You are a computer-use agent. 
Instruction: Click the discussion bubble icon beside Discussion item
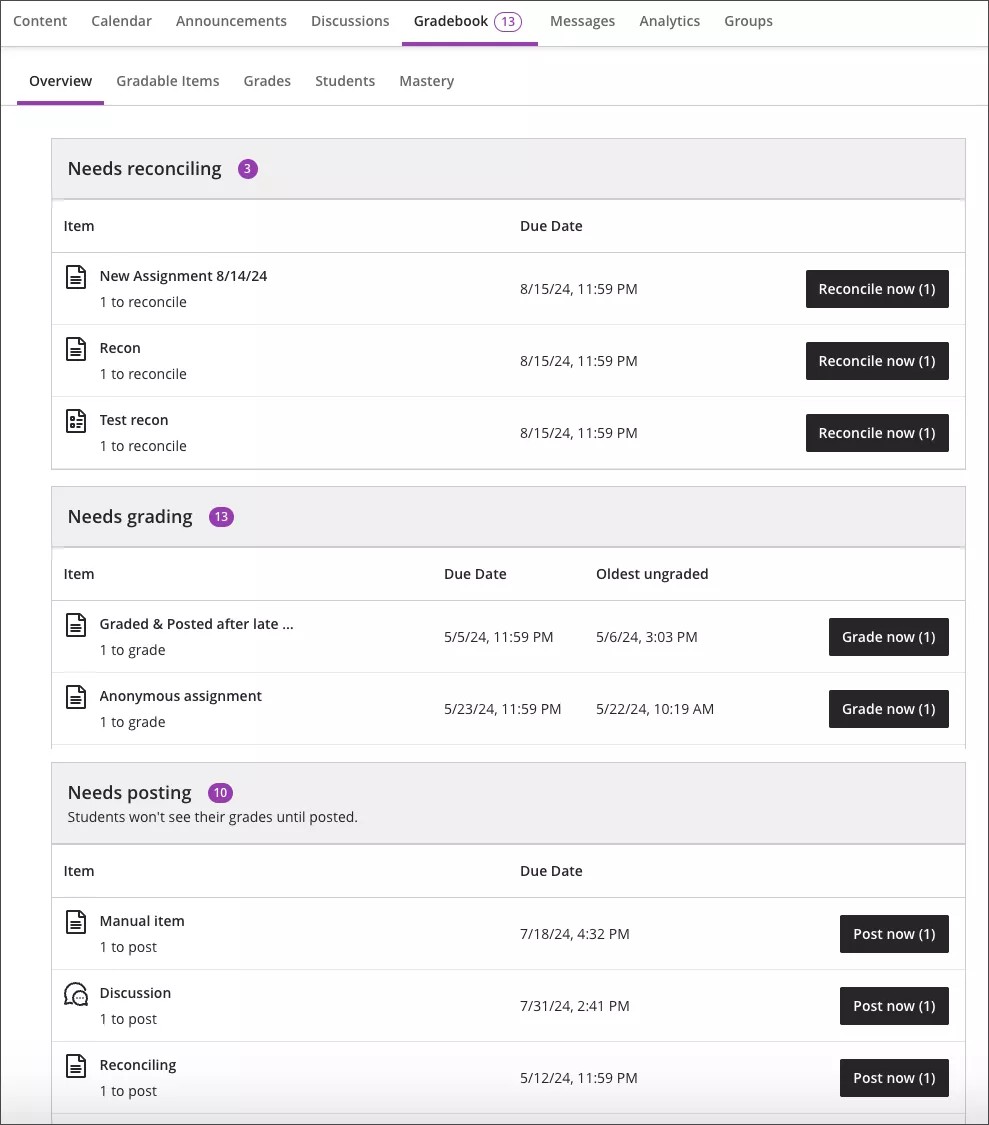[76, 993]
